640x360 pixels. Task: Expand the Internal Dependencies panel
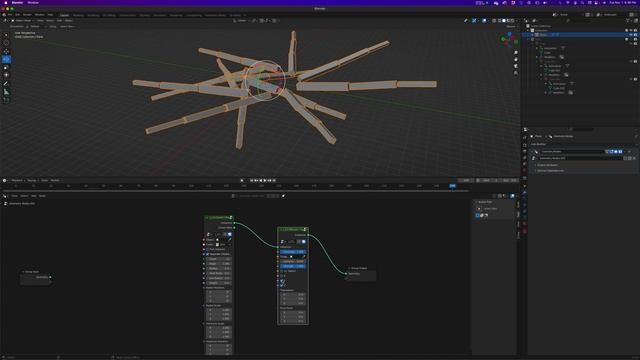pos(550,170)
